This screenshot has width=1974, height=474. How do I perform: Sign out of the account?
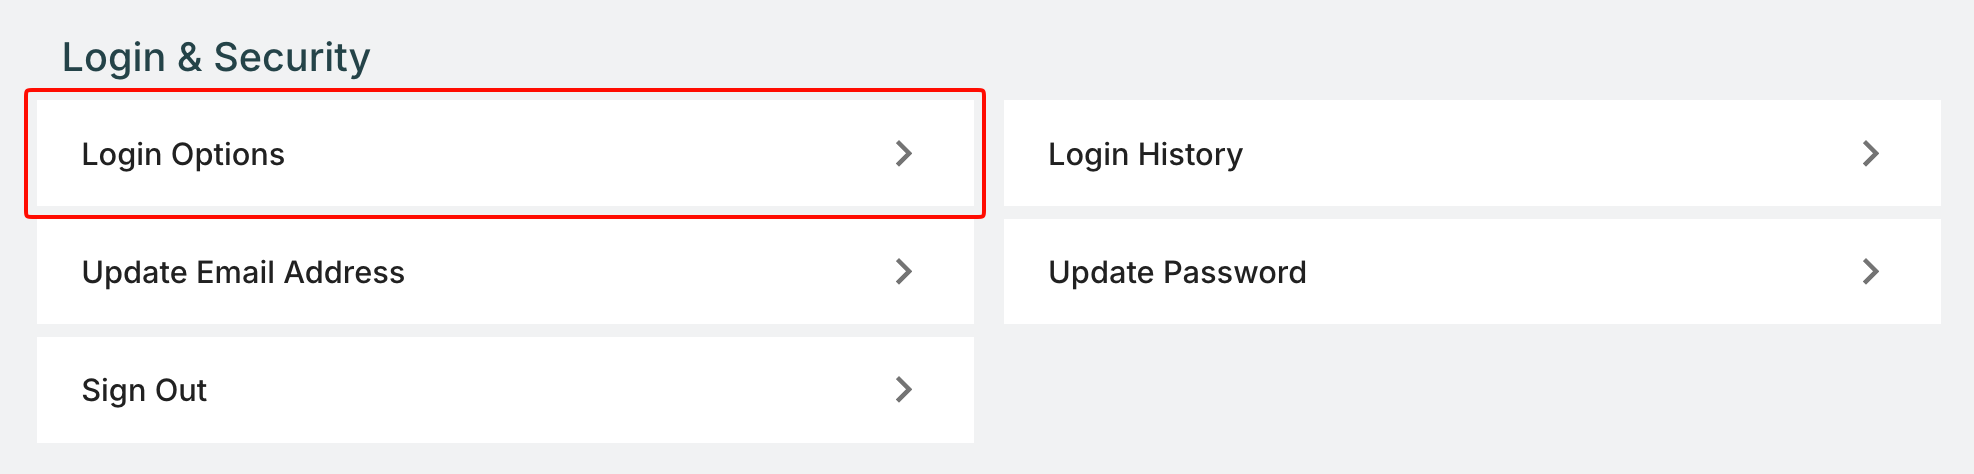tap(505, 389)
